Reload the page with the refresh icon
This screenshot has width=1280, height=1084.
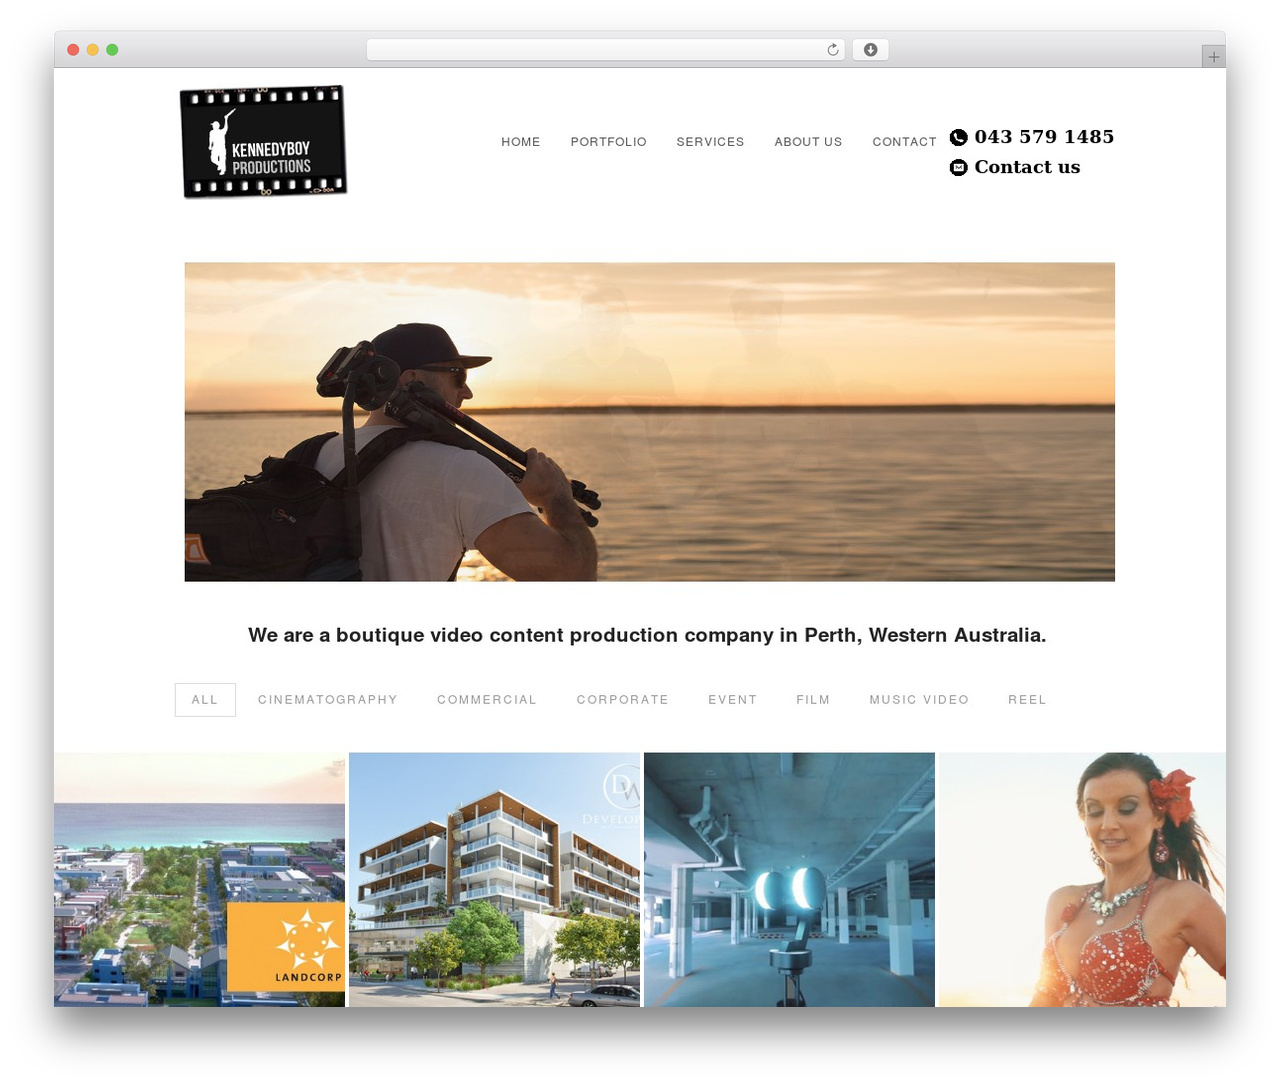click(x=833, y=50)
